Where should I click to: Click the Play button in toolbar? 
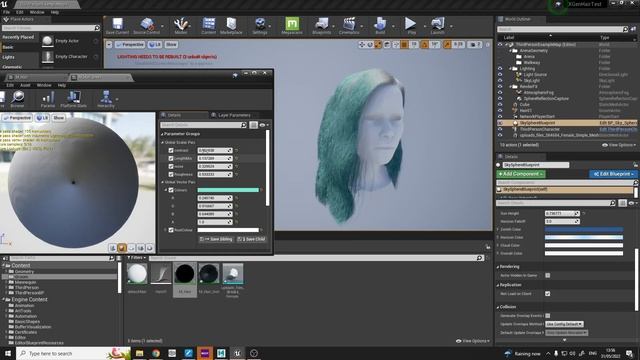click(x=411, y=26)
